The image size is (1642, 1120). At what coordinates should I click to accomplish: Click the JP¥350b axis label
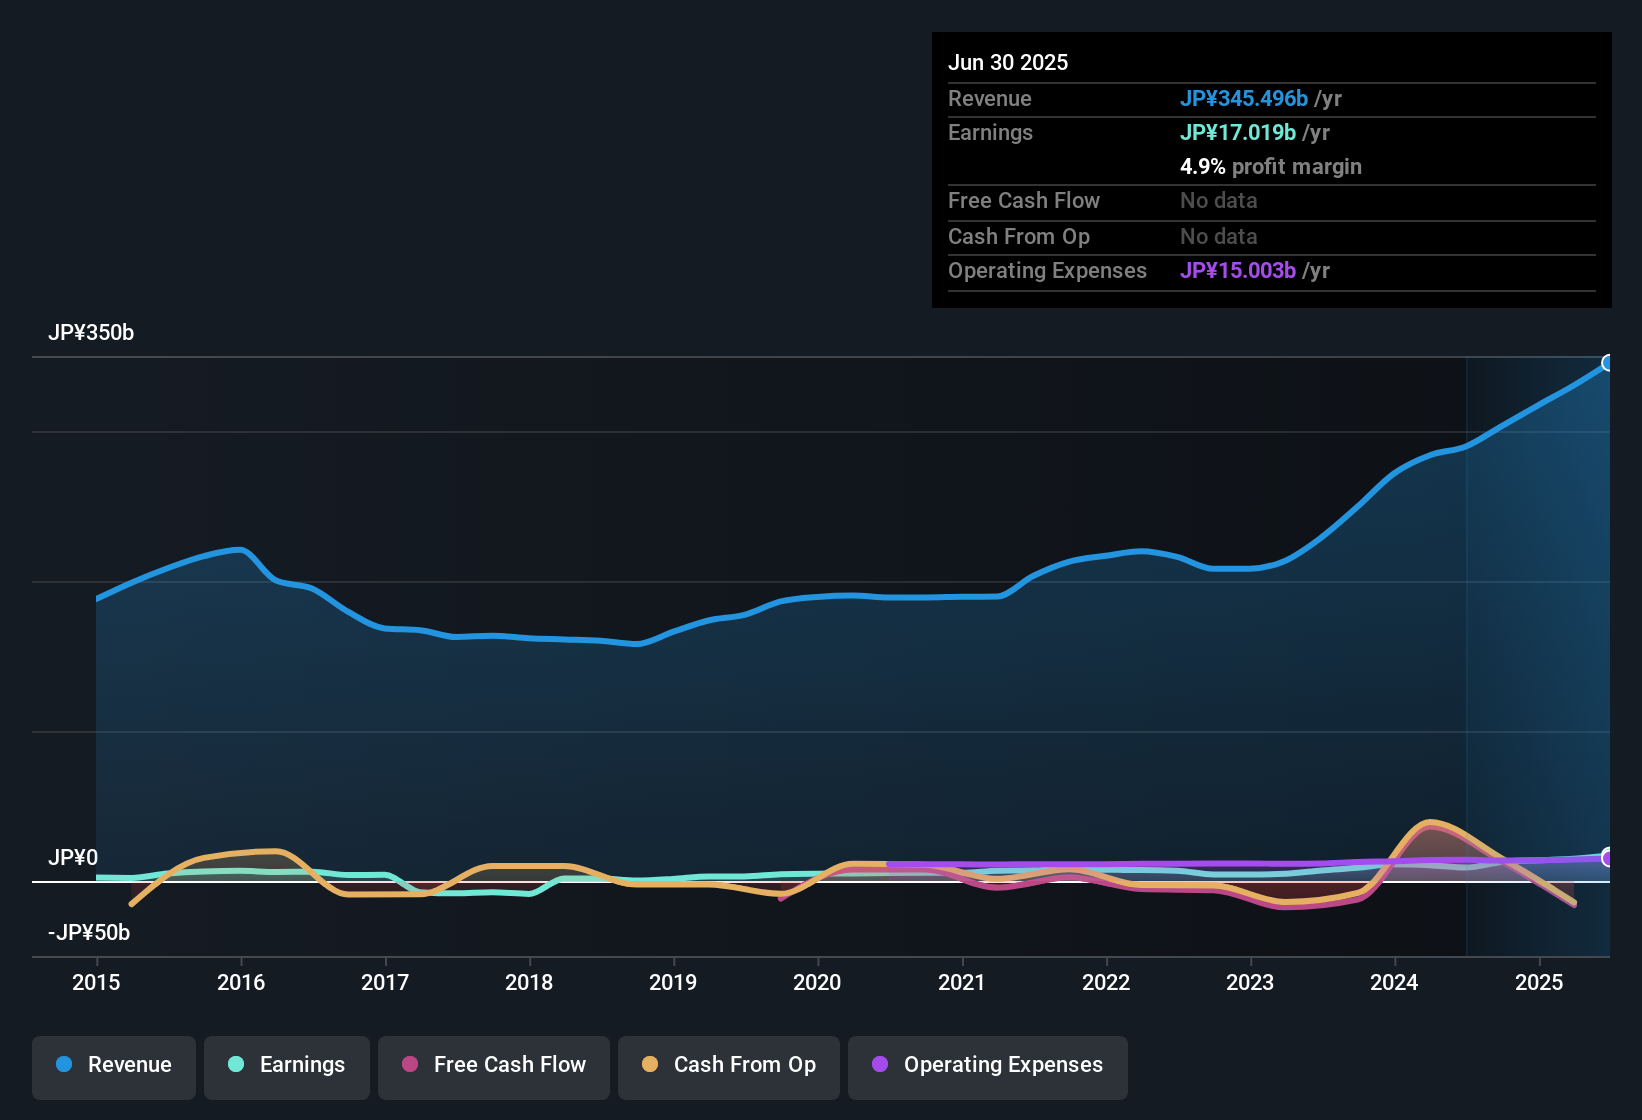[x=92, y=333]
